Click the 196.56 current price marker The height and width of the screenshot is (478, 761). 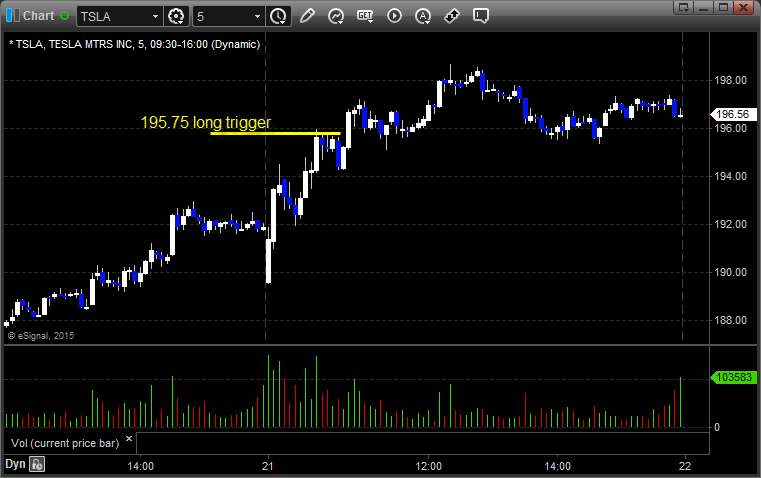tap(733, 114)
